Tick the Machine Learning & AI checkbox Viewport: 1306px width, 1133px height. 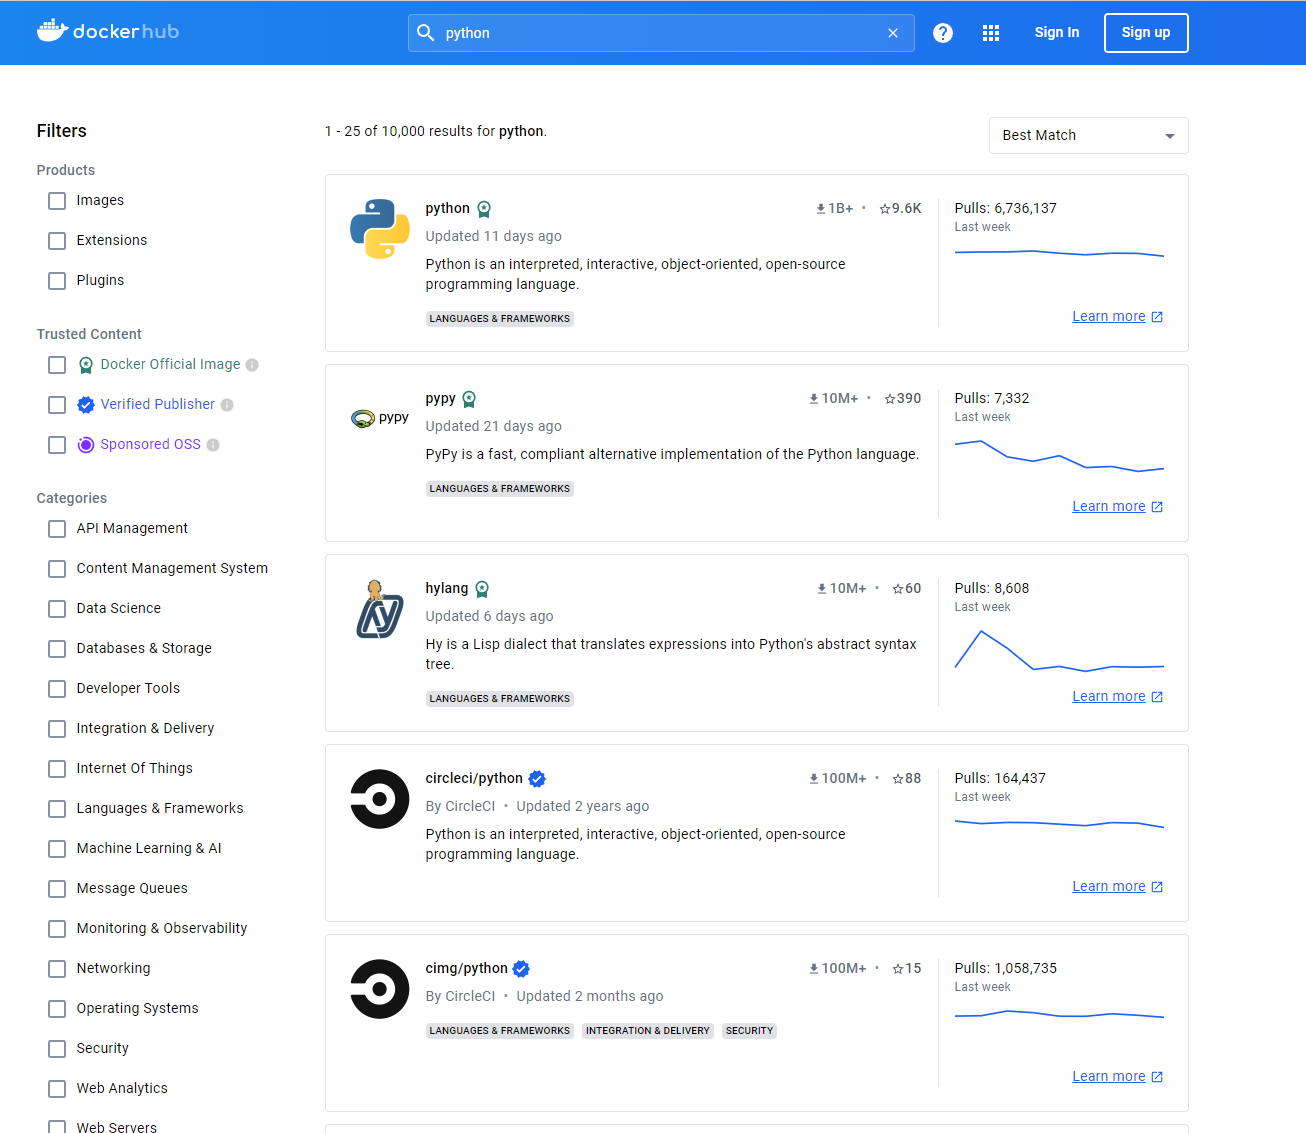coord(57,849)
